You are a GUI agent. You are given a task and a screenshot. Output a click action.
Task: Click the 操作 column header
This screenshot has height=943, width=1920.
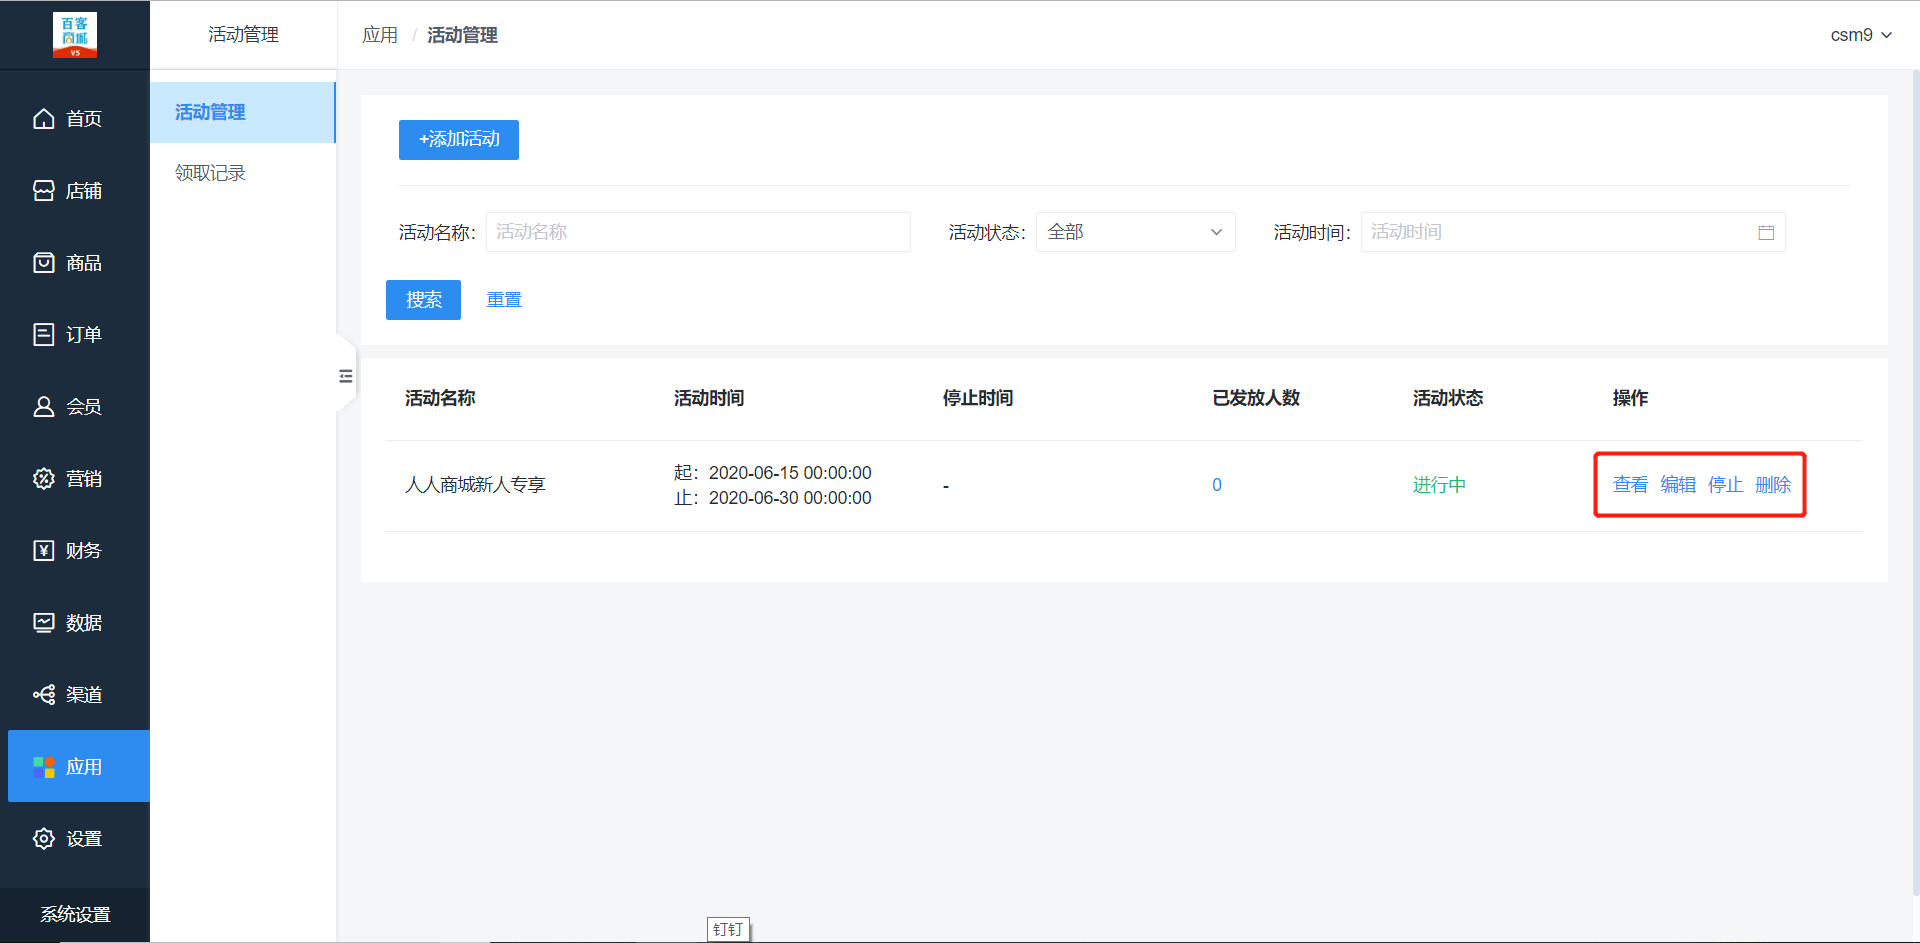tap(1630, 398)
